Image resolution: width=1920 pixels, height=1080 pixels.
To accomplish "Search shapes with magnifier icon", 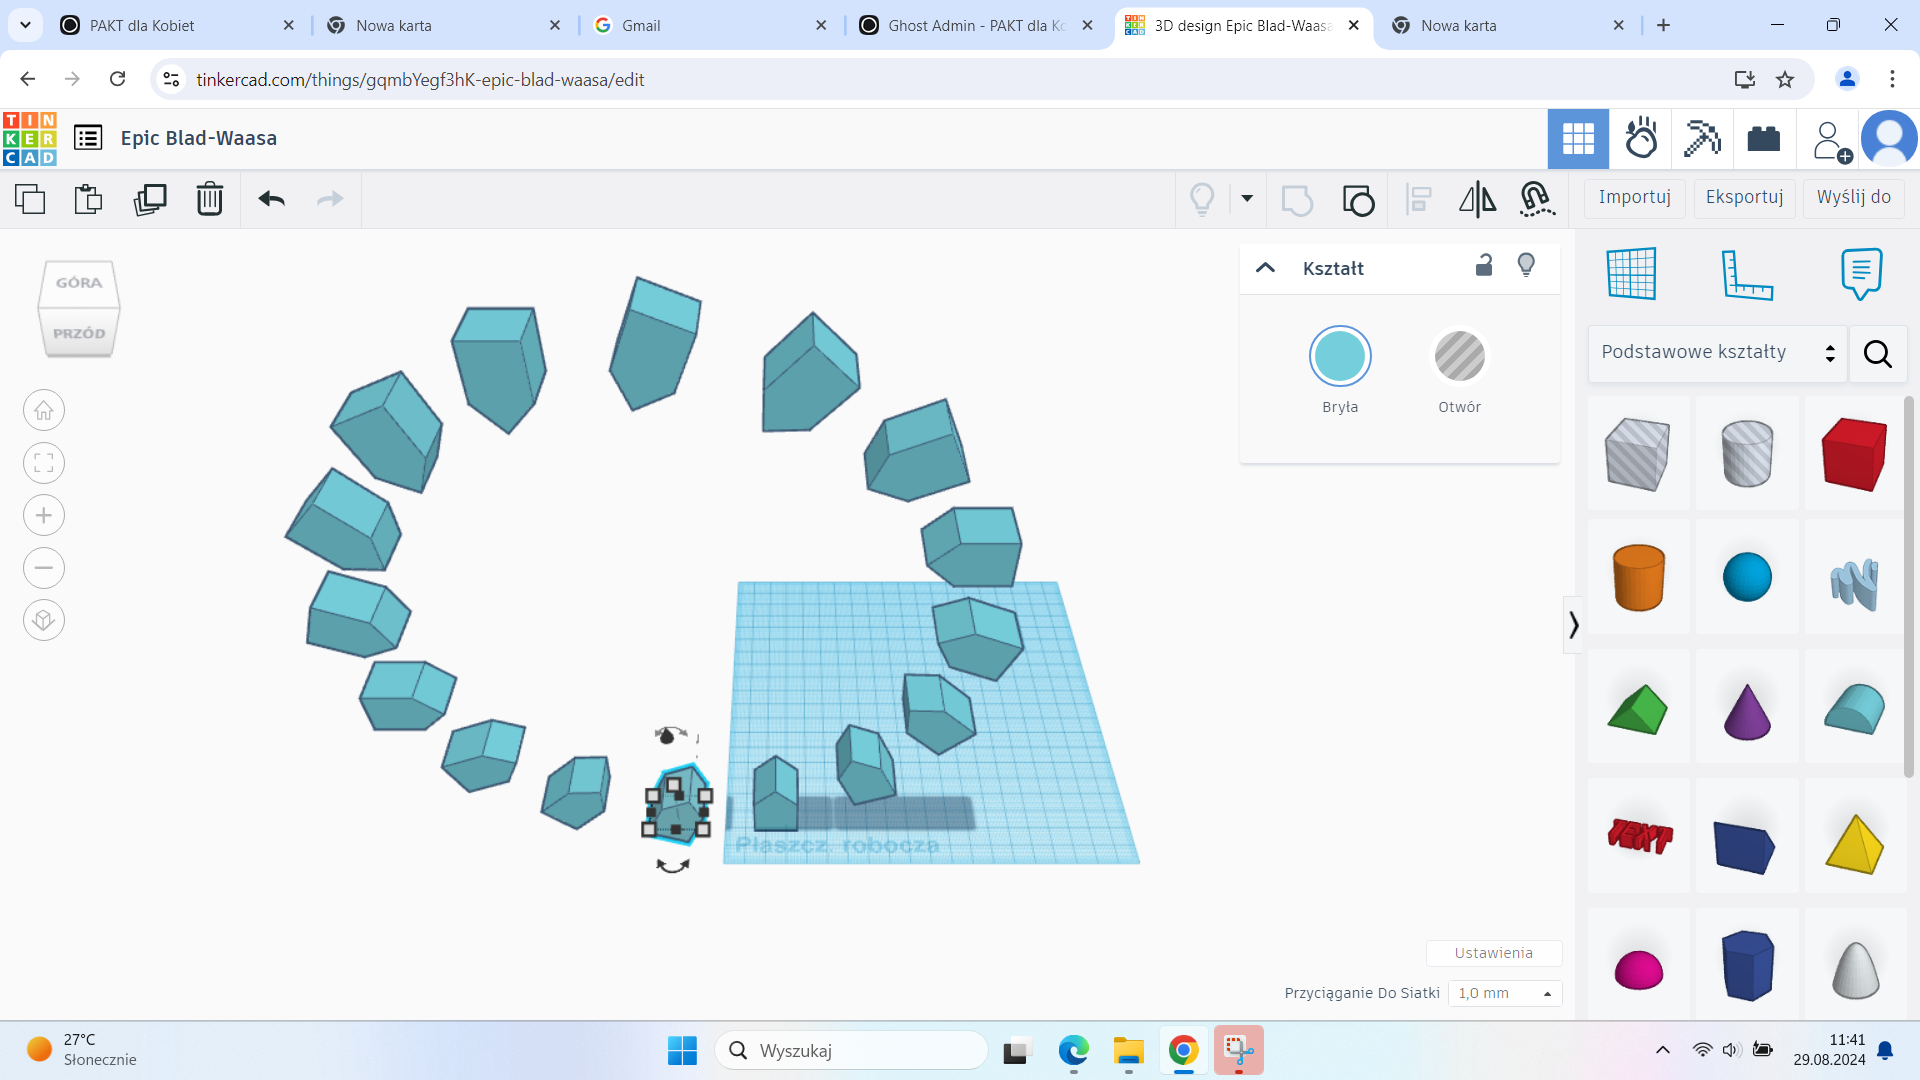I will pos(1878,354).
